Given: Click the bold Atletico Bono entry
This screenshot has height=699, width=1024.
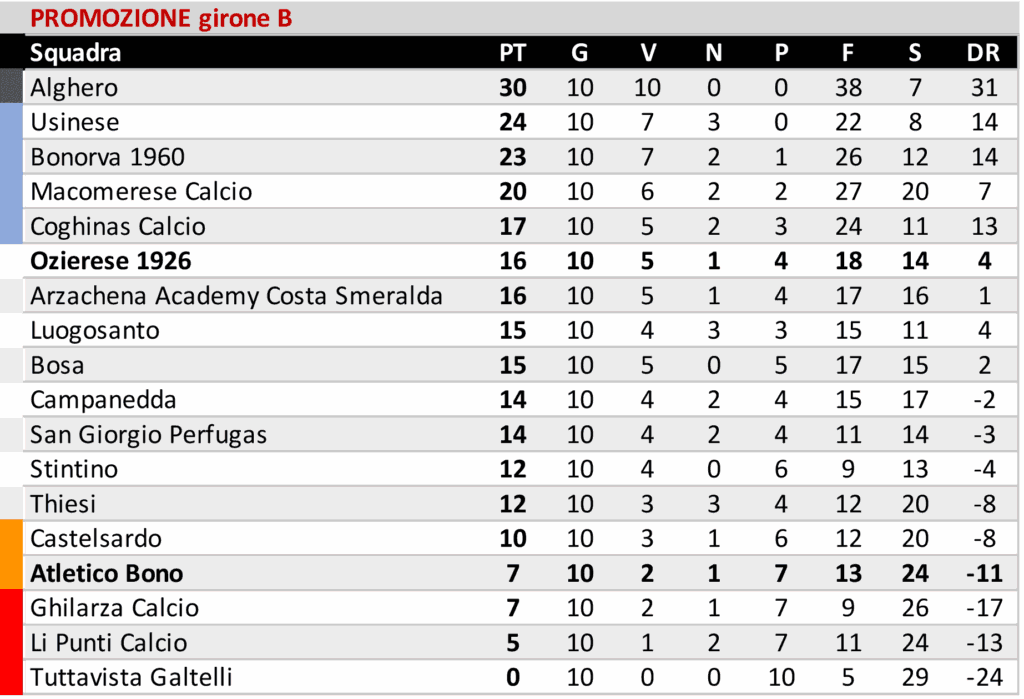Looking at the screenshot, I should 107,574.
